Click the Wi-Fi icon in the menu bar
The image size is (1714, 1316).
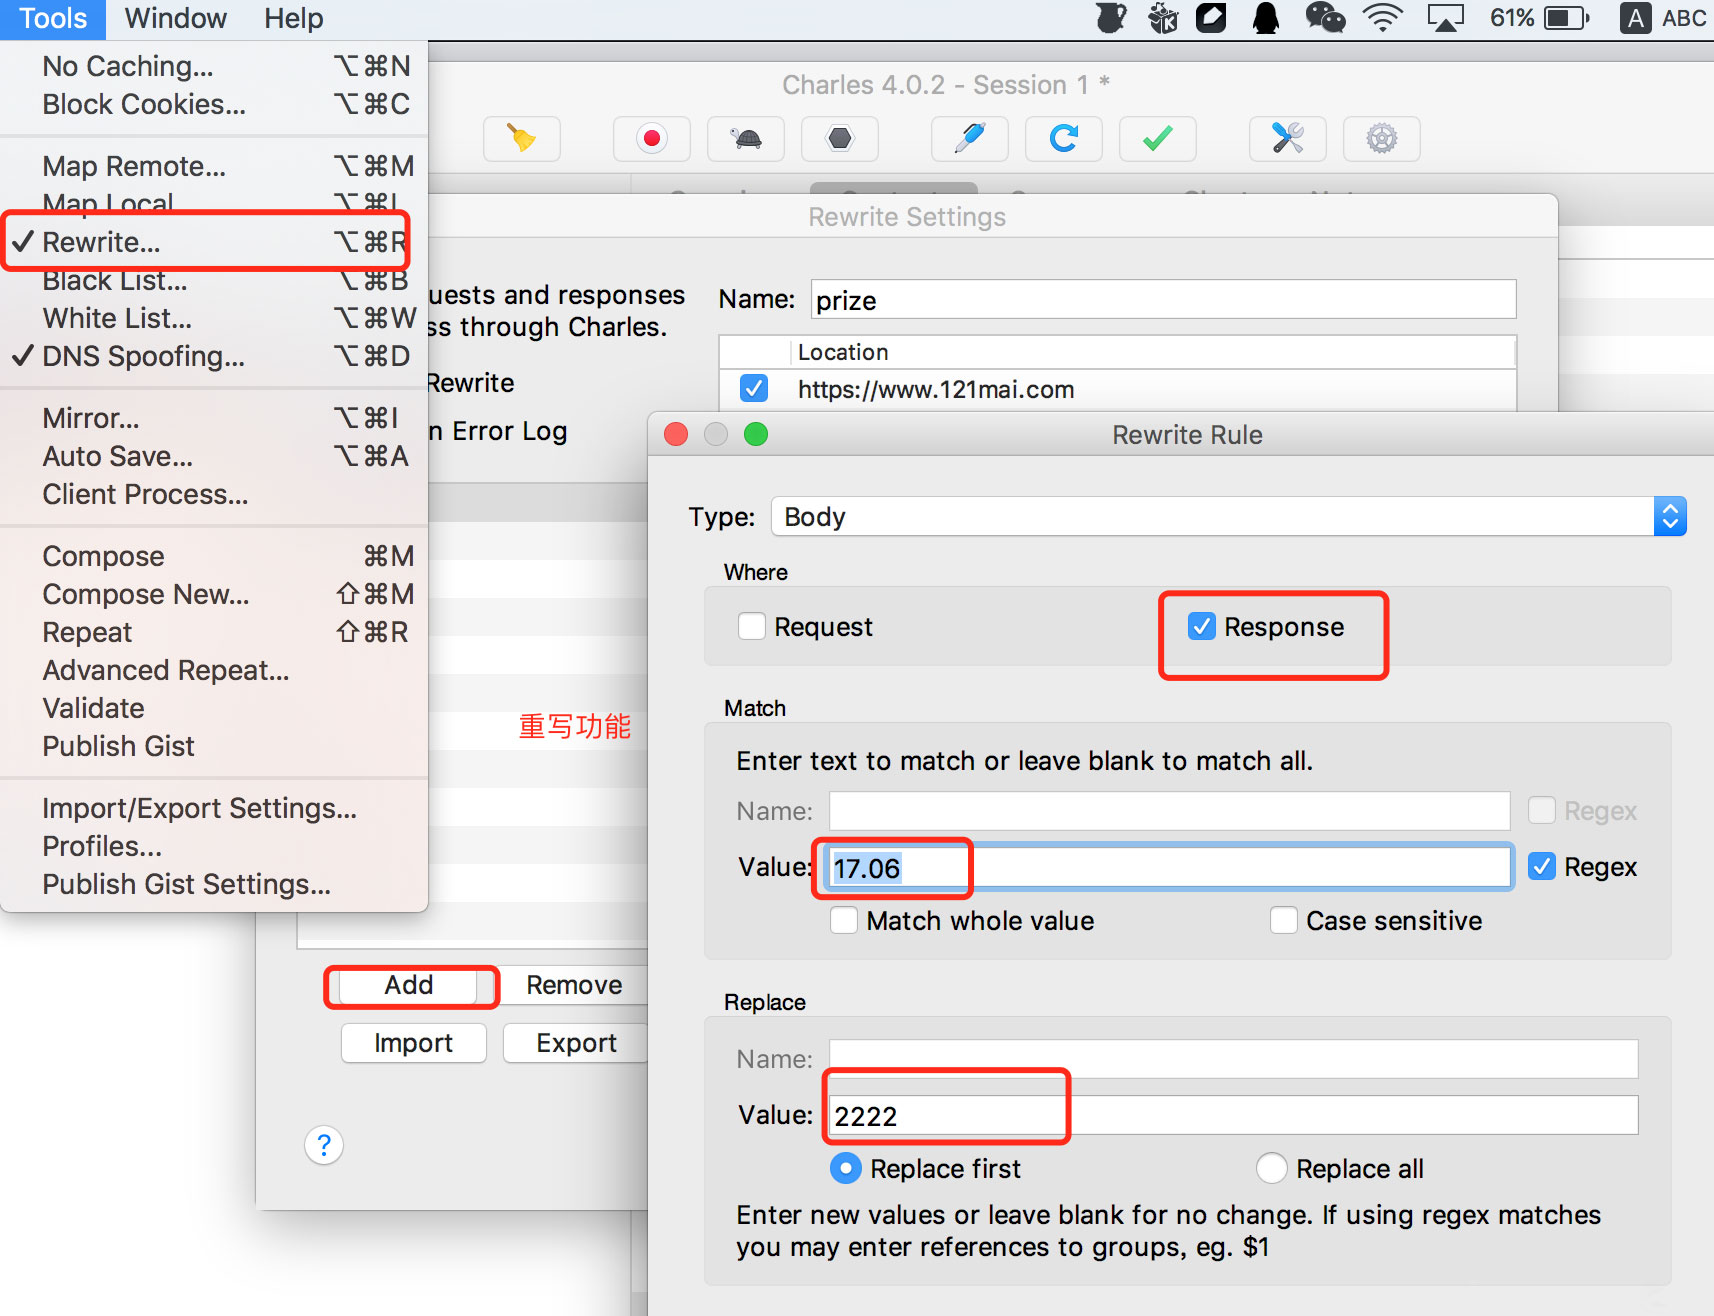(x=1384, y=18)
